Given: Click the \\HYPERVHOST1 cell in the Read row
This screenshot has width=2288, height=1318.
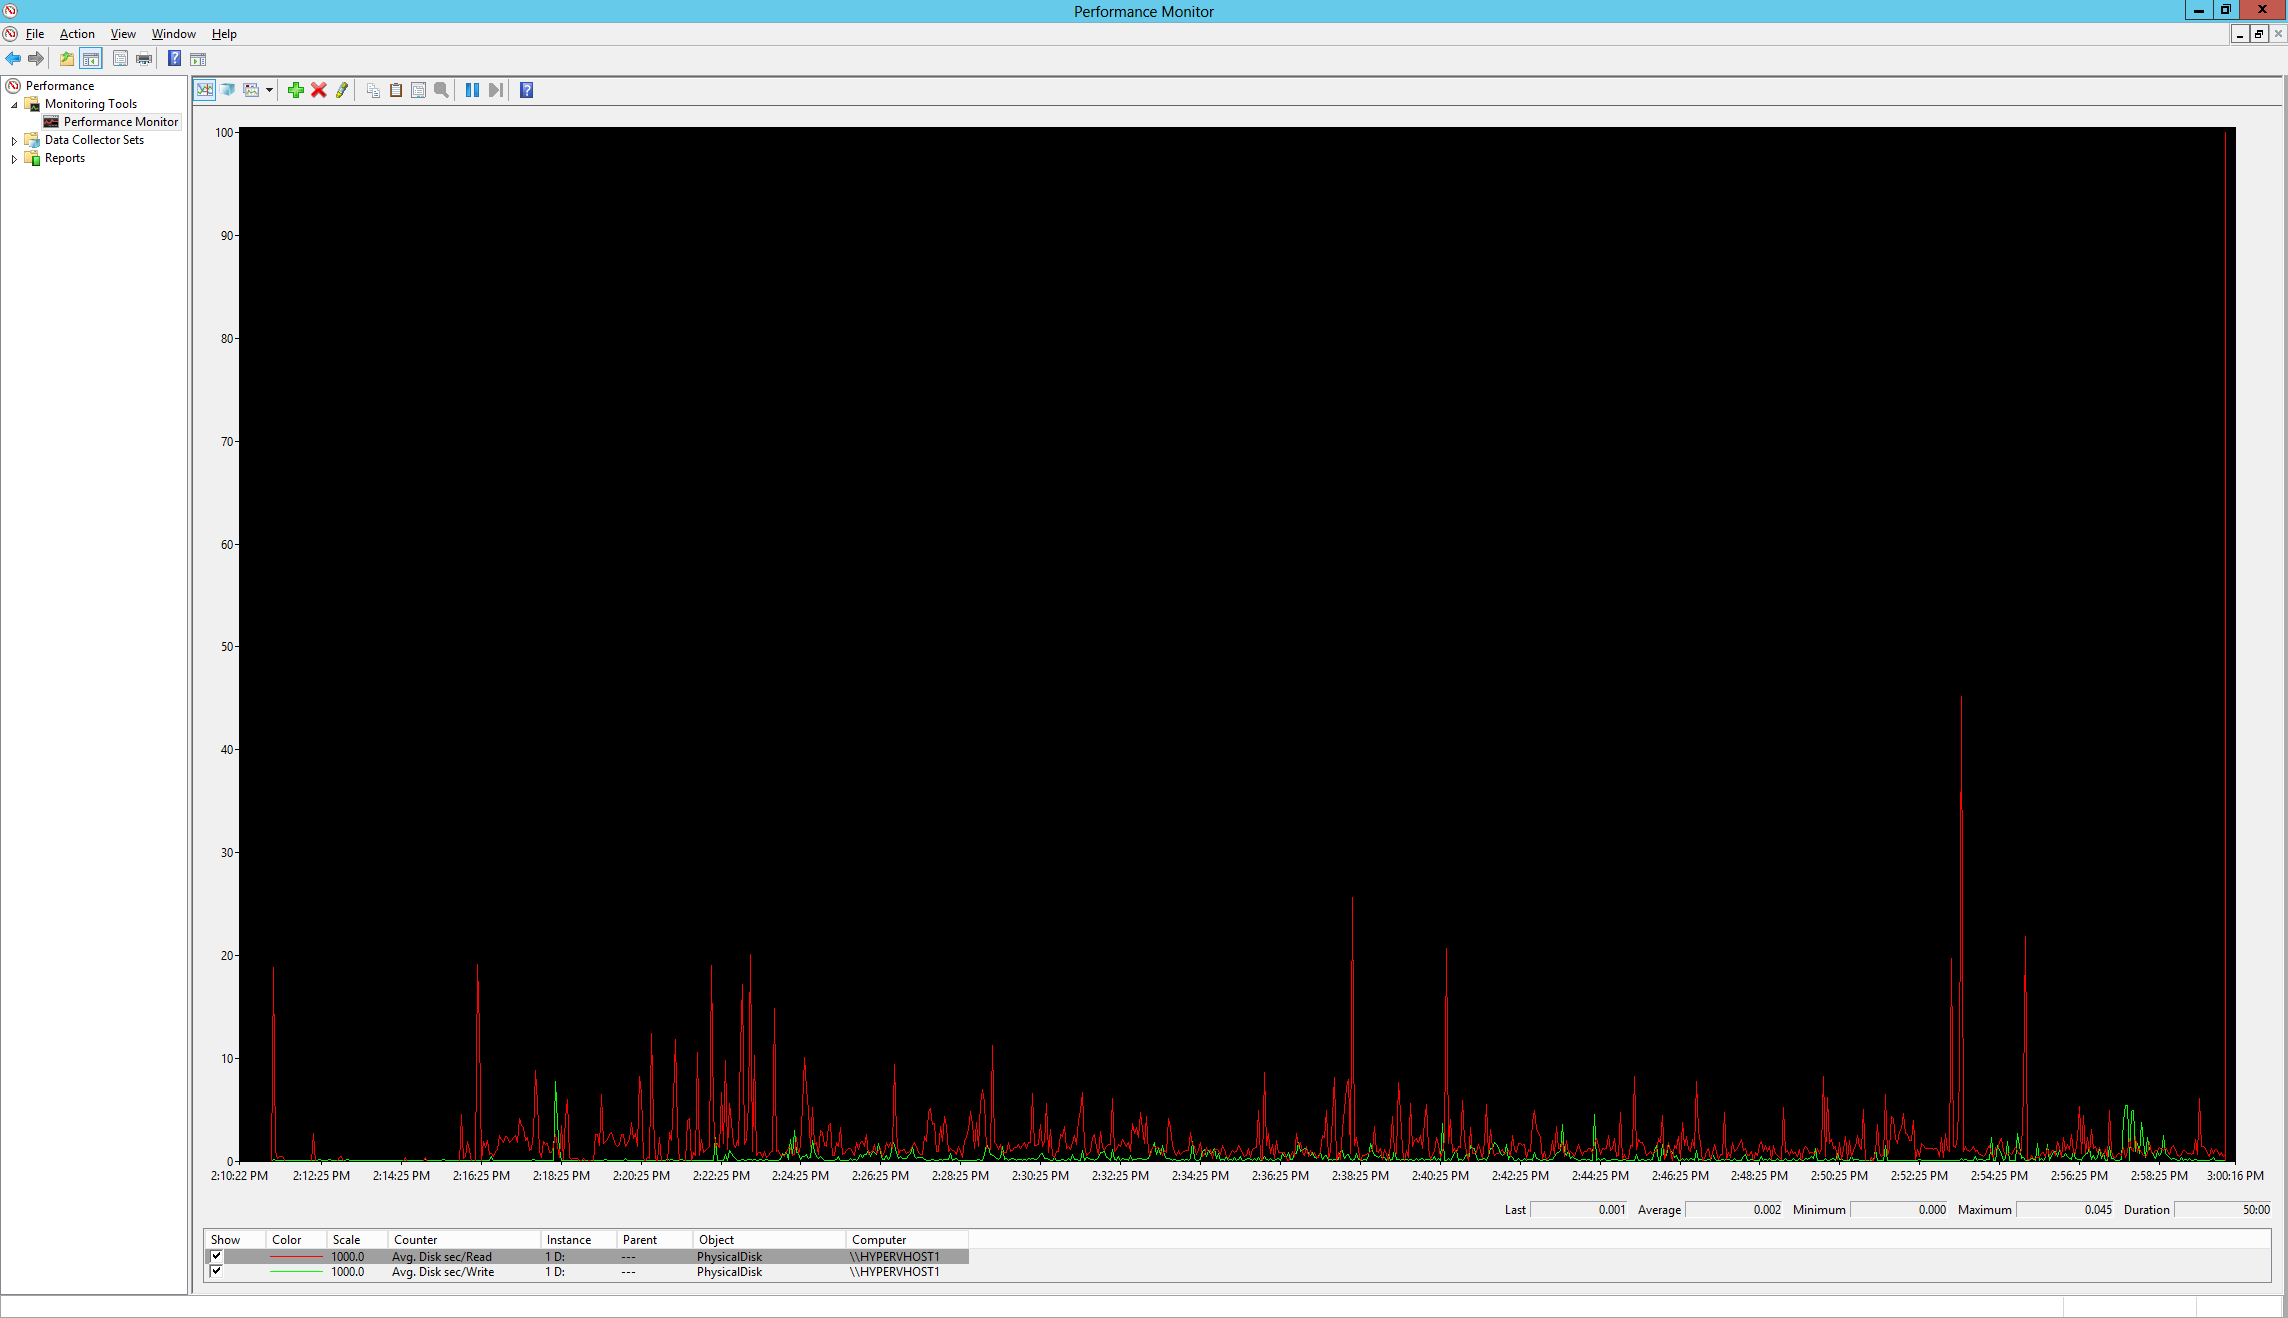Looking at the screenshot, I should click(894, 1257).
